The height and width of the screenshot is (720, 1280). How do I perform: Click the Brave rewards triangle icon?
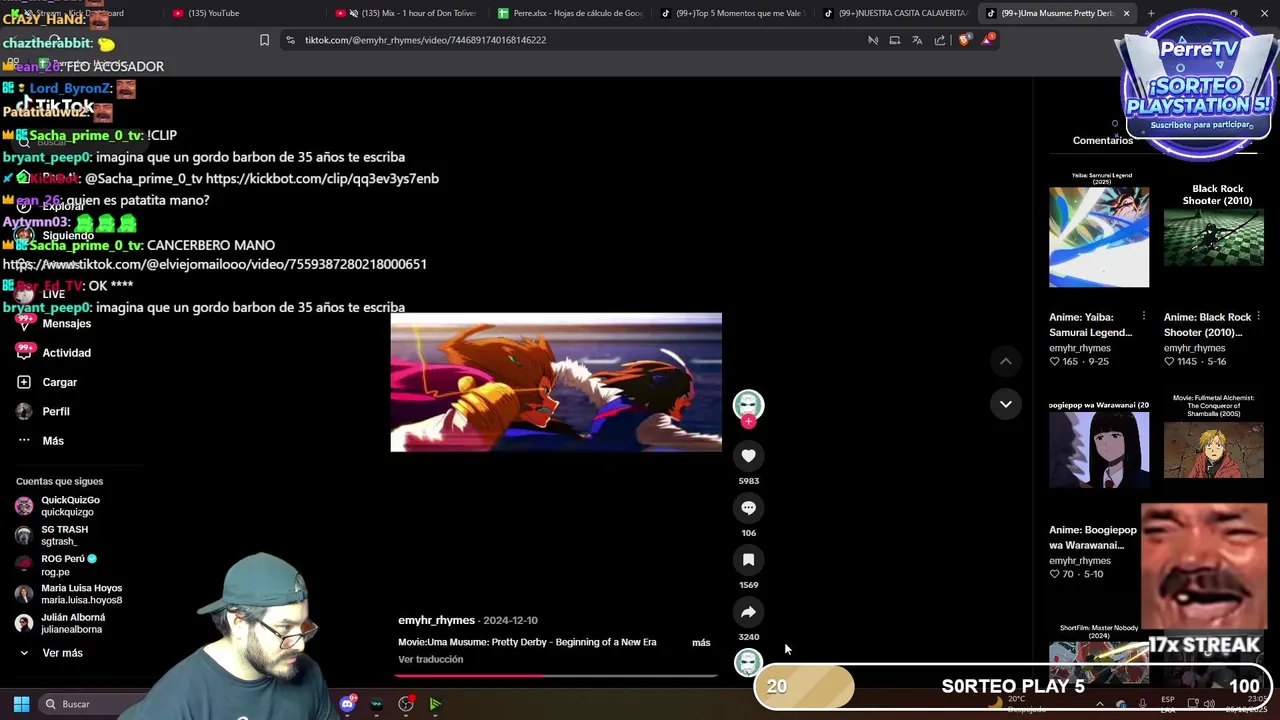(988, 40)
